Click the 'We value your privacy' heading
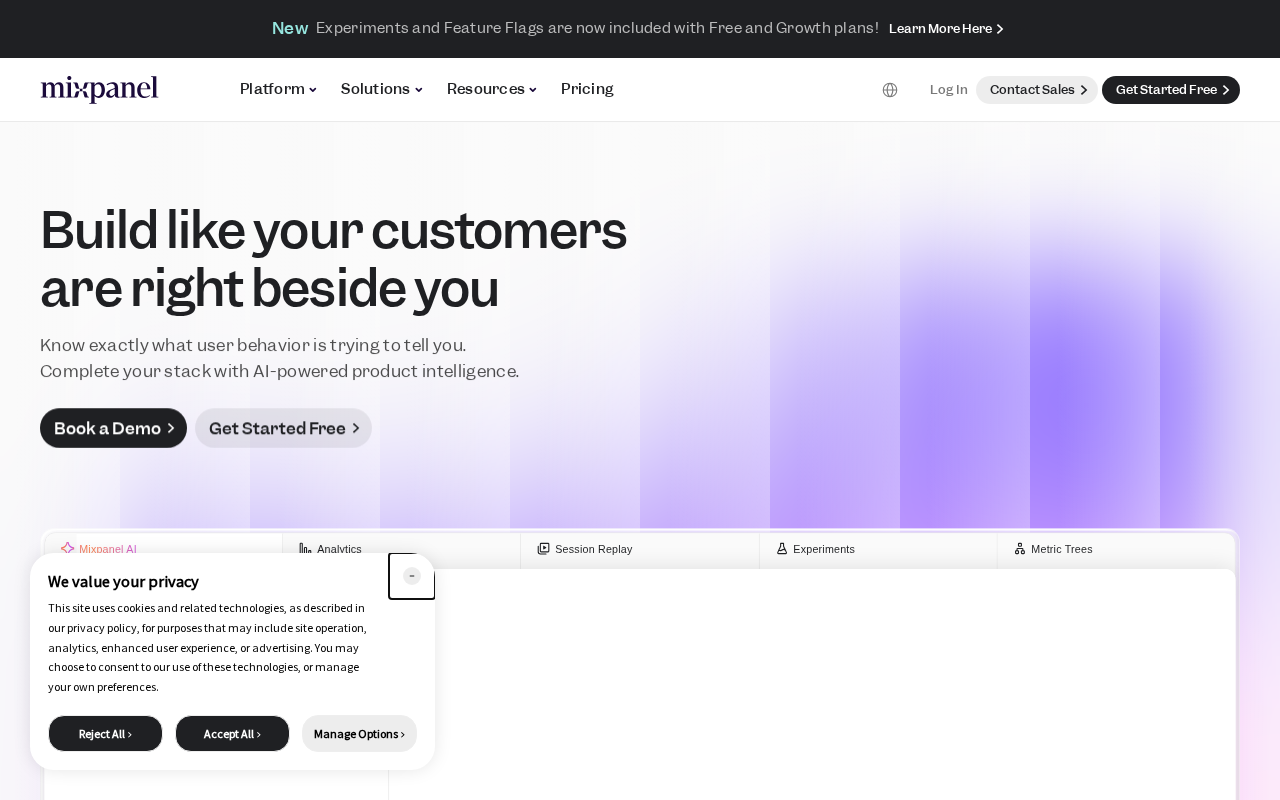Screen dimensions: 1280x800 (x=123, y=582)
